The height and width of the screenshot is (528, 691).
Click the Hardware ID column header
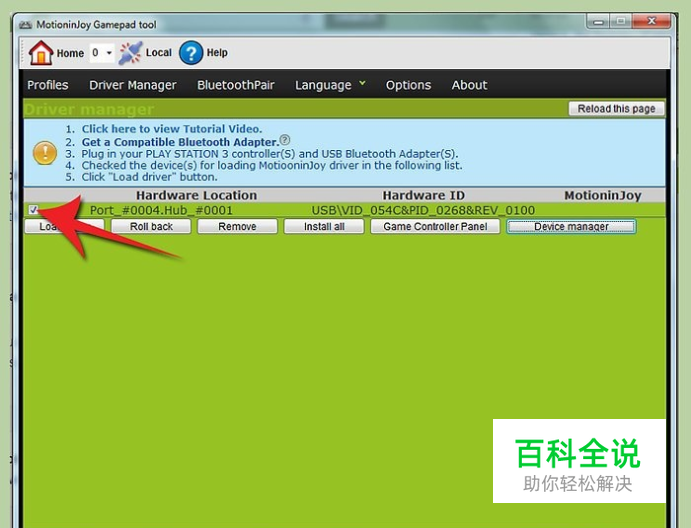[x=424, y=195]
